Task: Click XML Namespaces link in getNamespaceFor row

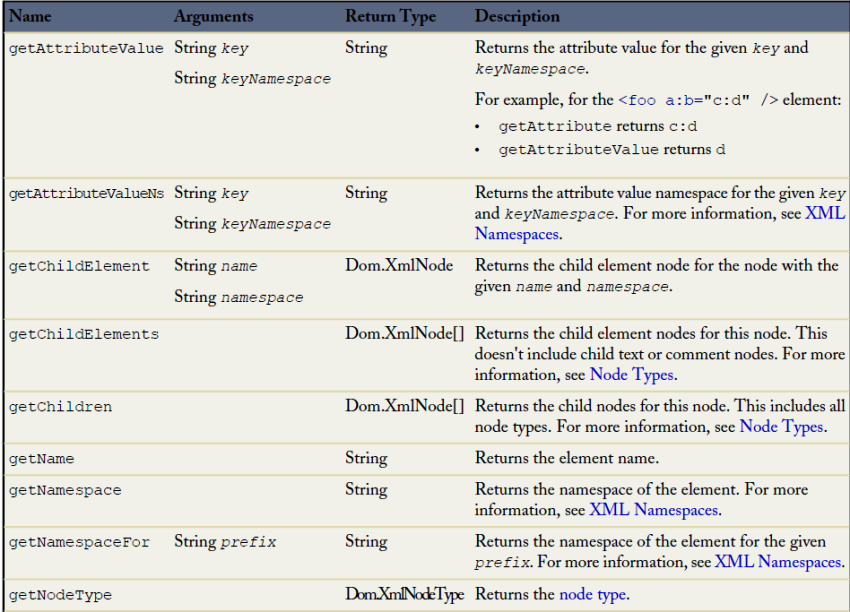Action: 778,562
